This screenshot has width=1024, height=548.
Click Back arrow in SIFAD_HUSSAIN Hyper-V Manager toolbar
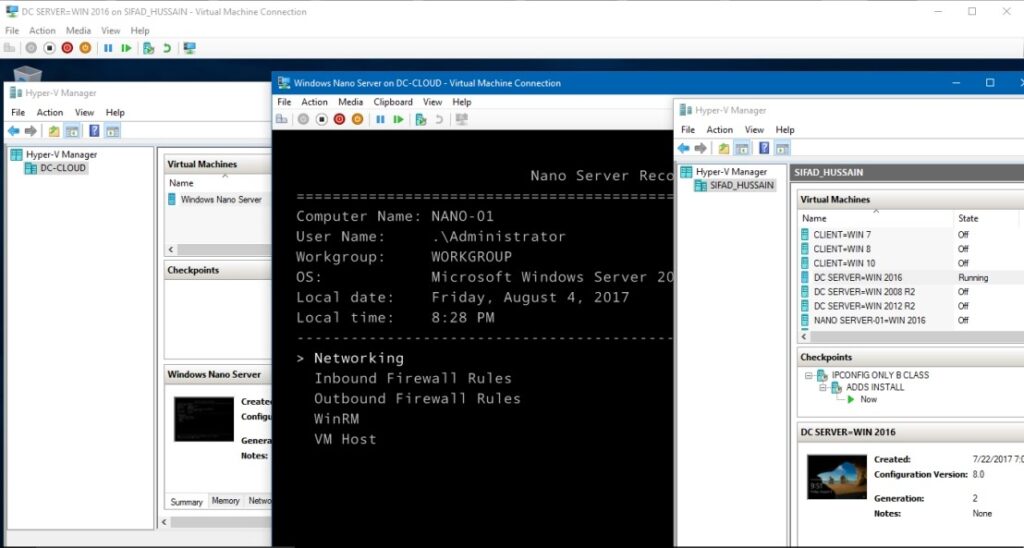tap(684, 148)
